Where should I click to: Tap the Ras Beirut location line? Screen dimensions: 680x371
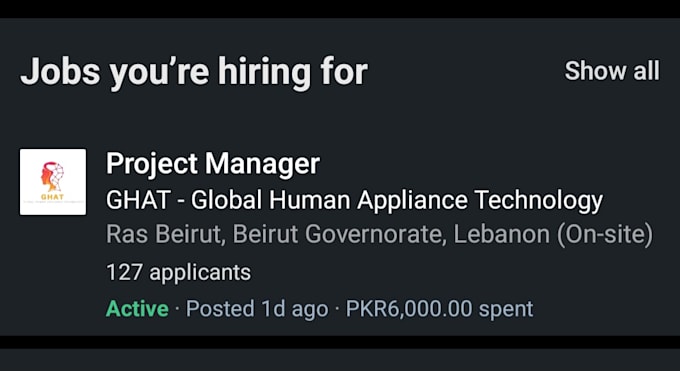(379, 234)
